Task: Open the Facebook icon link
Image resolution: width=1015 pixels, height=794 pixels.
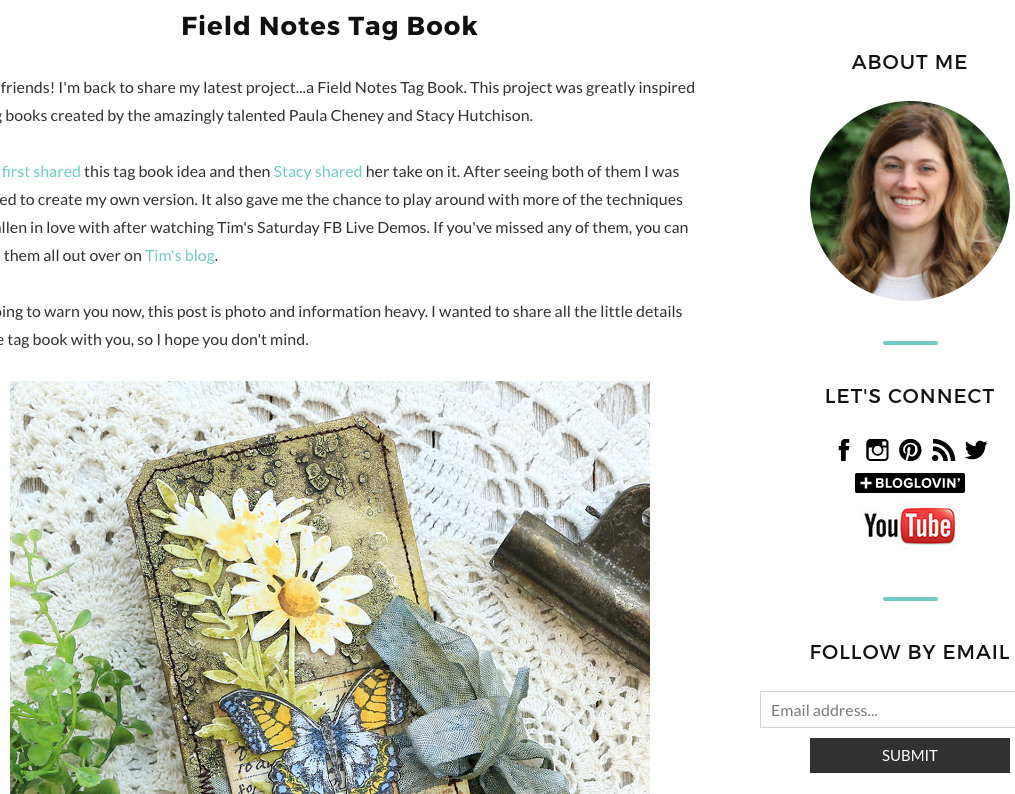Action: (x=843, y=450)
